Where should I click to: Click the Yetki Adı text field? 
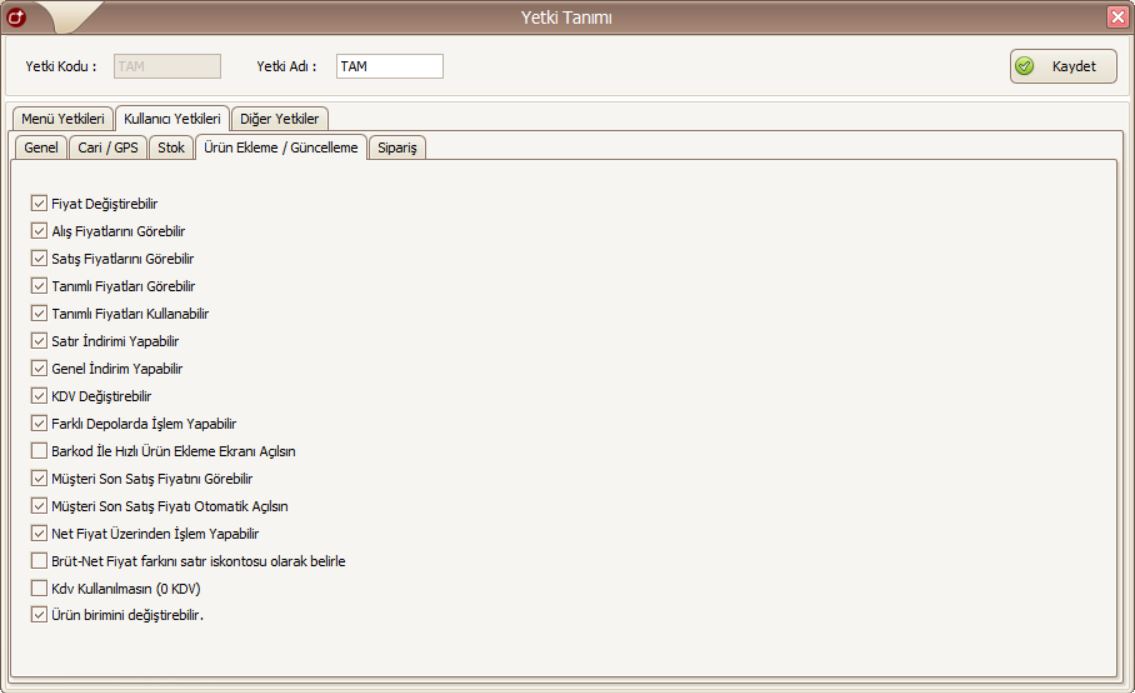[x=389, y=66]
